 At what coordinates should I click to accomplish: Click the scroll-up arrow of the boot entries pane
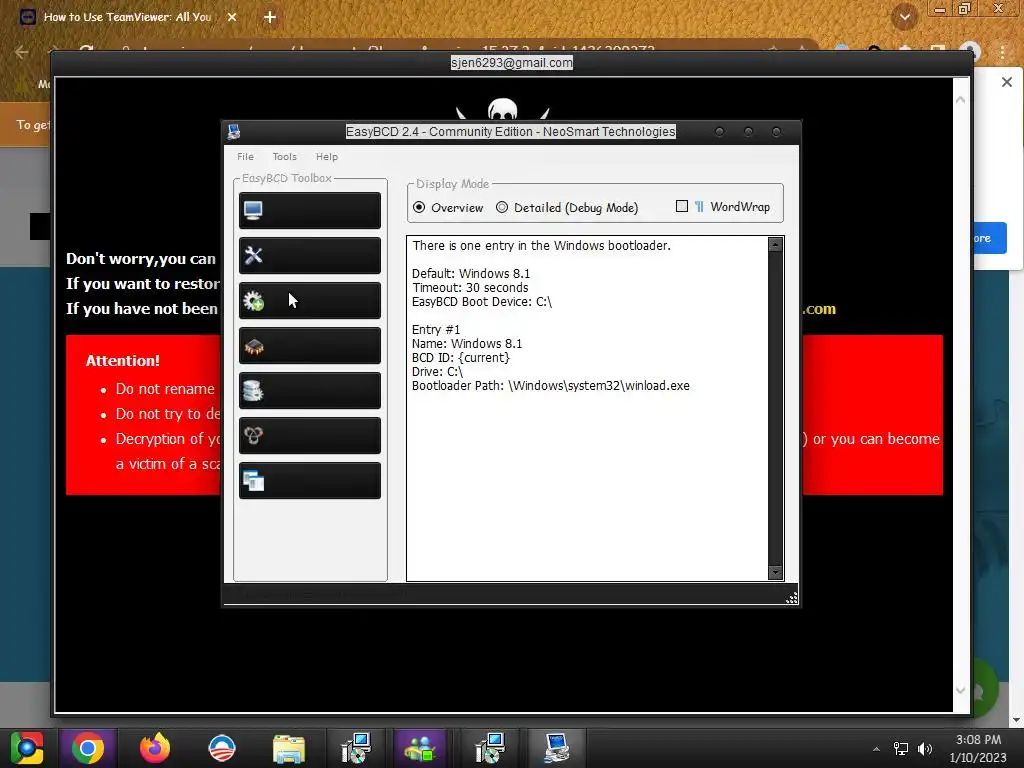775,246
